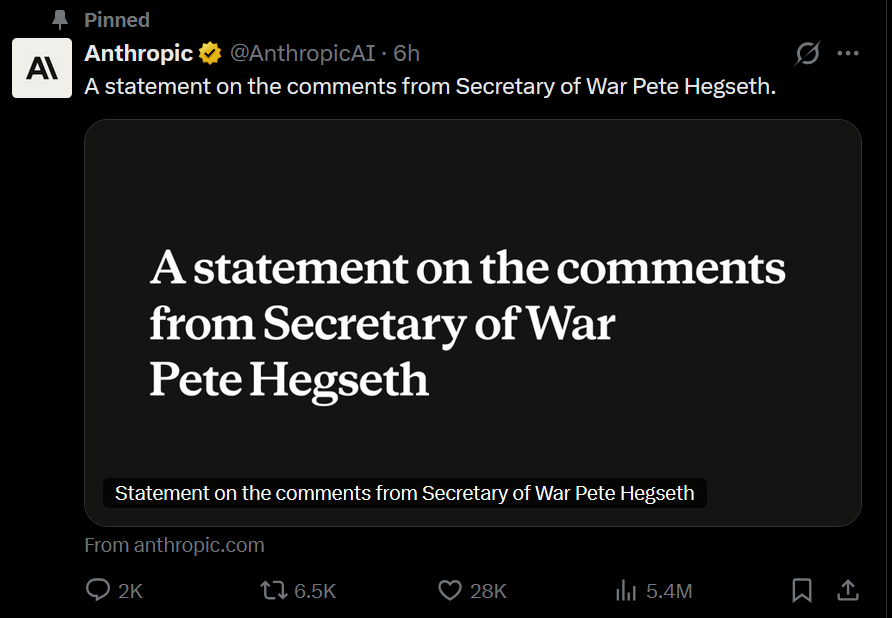Click the 5.4M views count
The image size is (892, 618).
(669, 591)
